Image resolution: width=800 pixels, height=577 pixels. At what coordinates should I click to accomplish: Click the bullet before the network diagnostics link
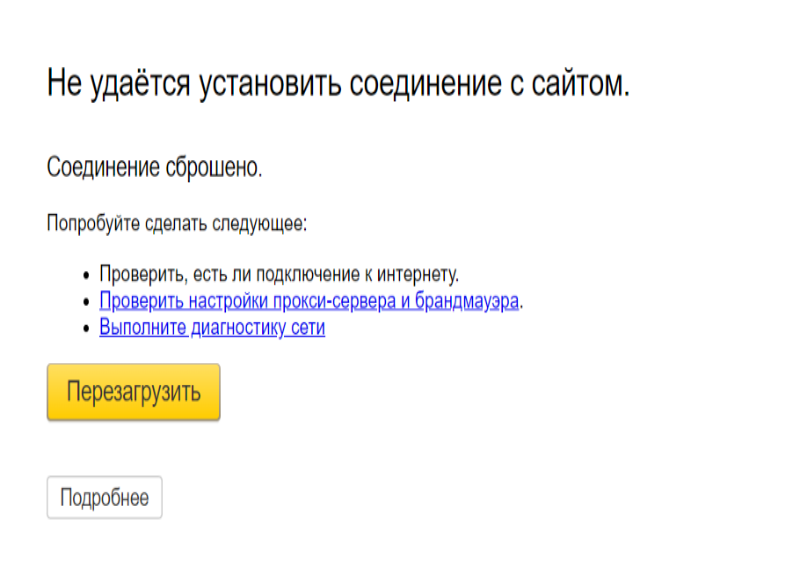[85, 328]
